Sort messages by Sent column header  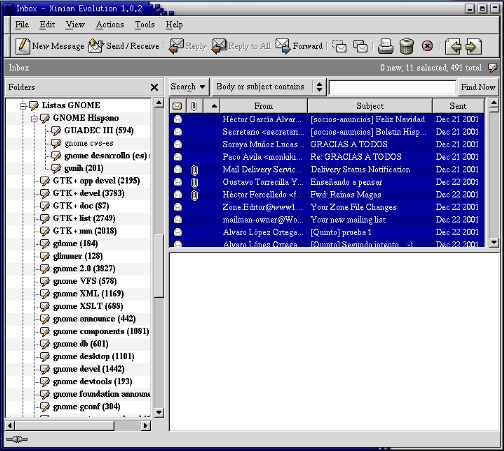pyautogui.click(x=458, y=106)
